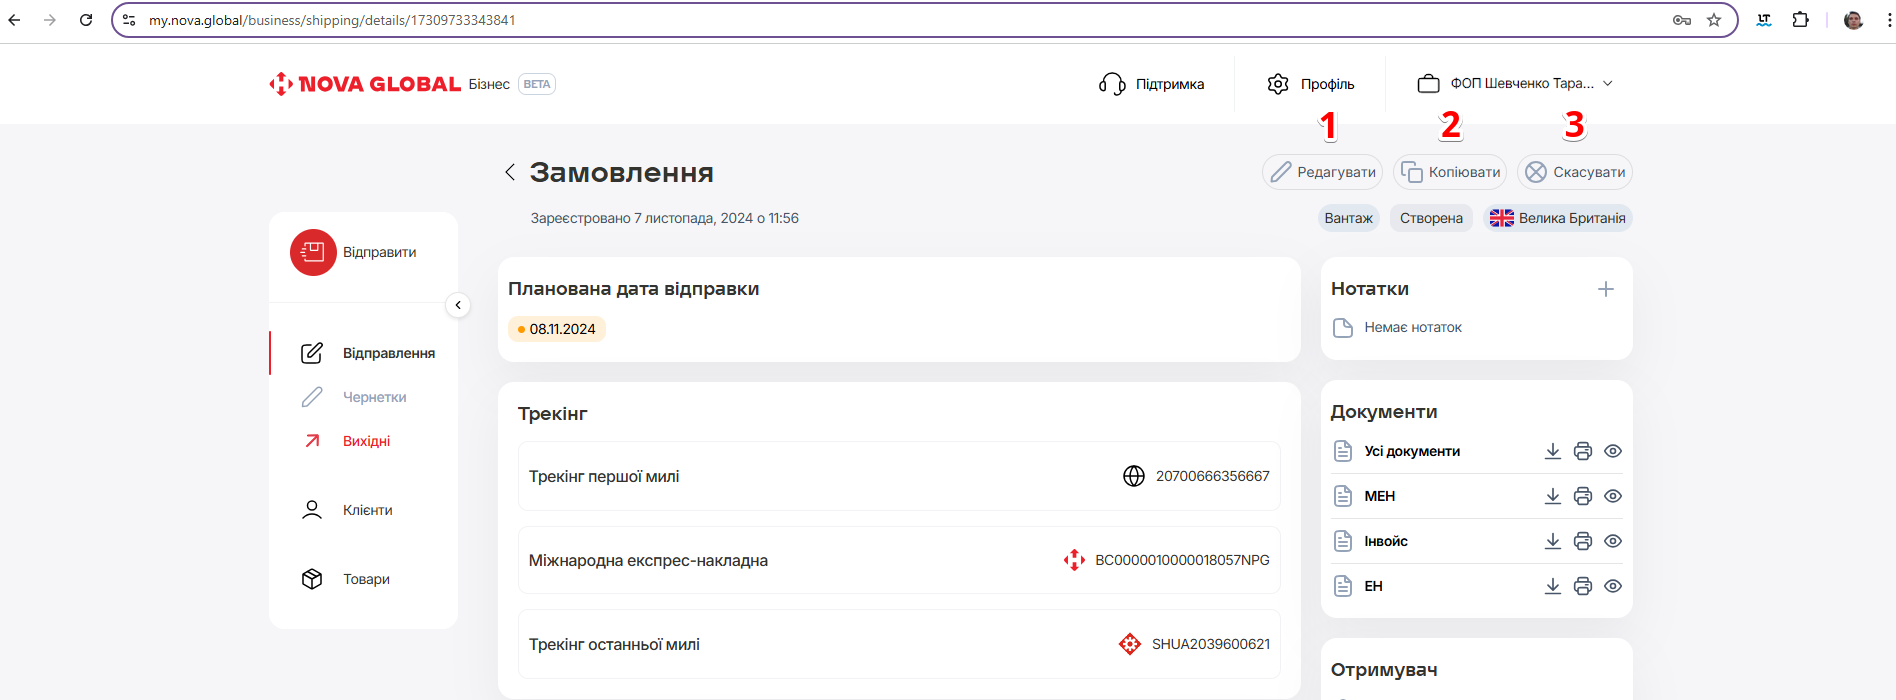View the ЕН document using eye icon
1896x700 pixels.
click(x=1612, y=586)
